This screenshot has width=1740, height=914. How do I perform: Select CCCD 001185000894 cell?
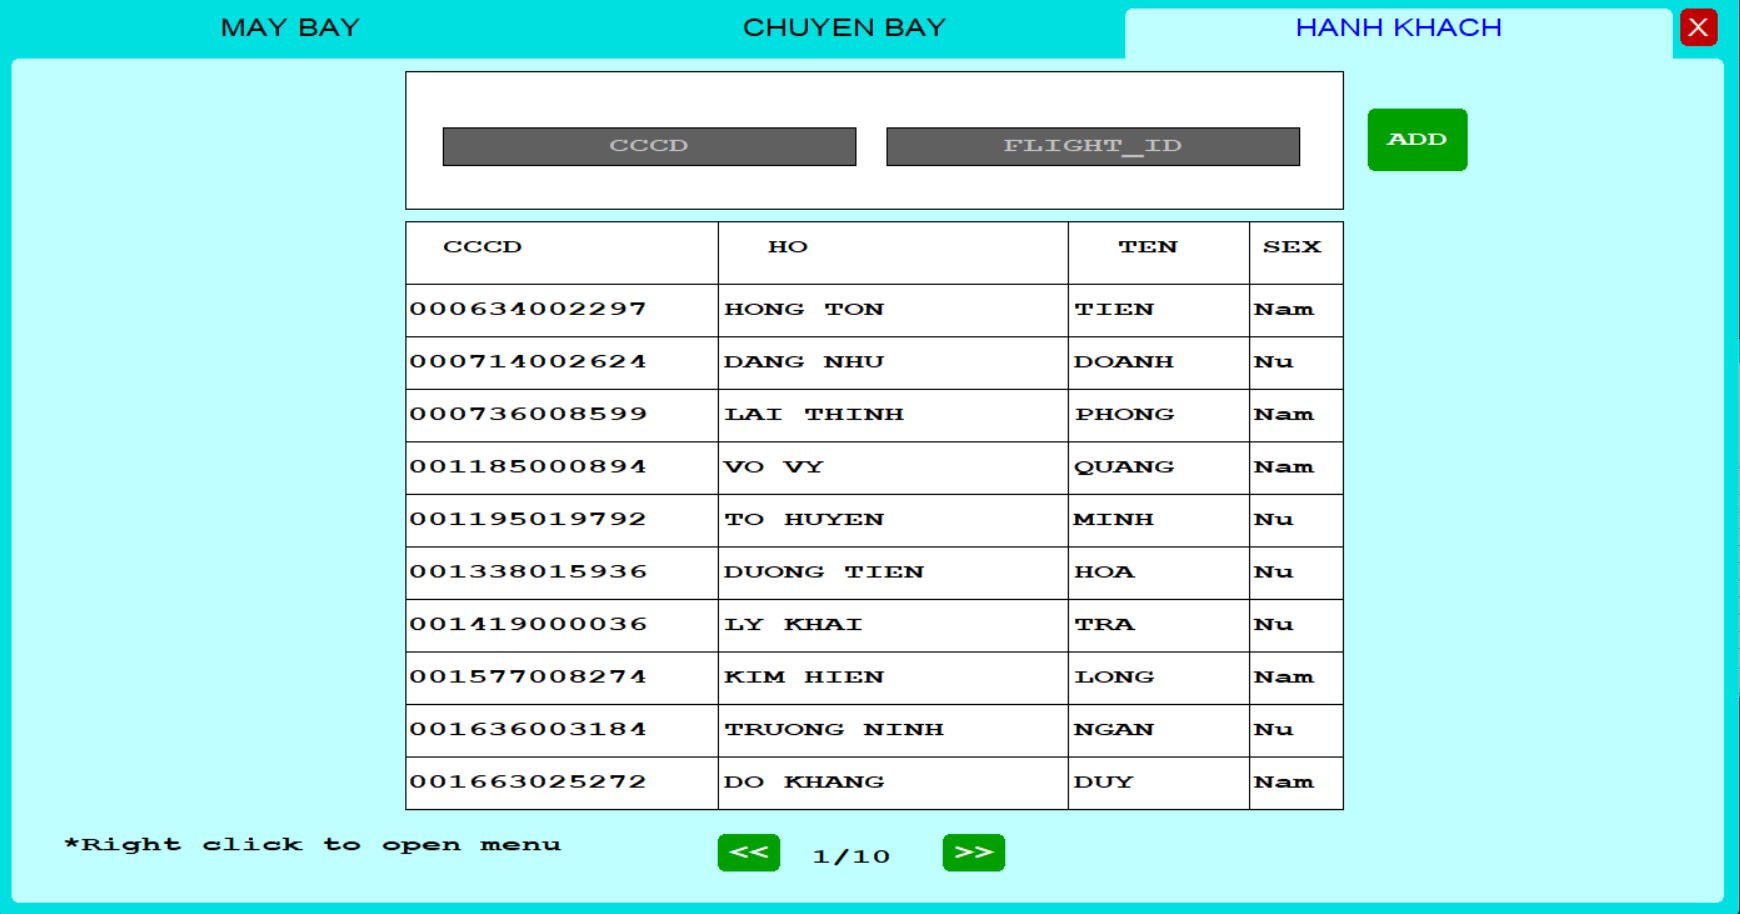click(562, 468)
